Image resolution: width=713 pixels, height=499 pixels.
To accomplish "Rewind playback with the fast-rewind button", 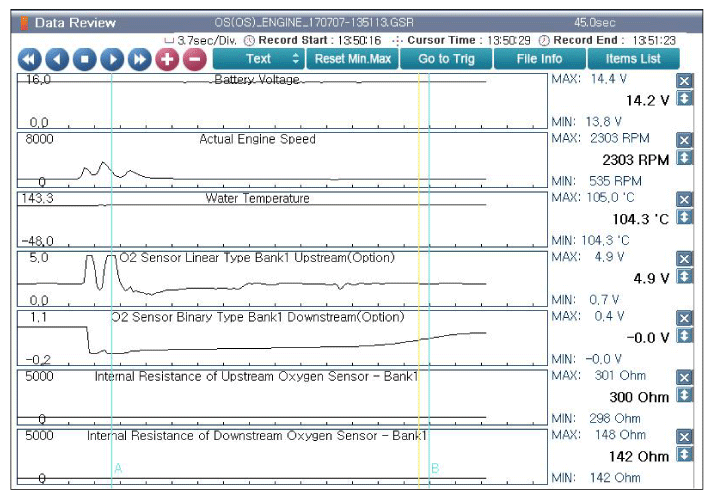I will [30, 59].
